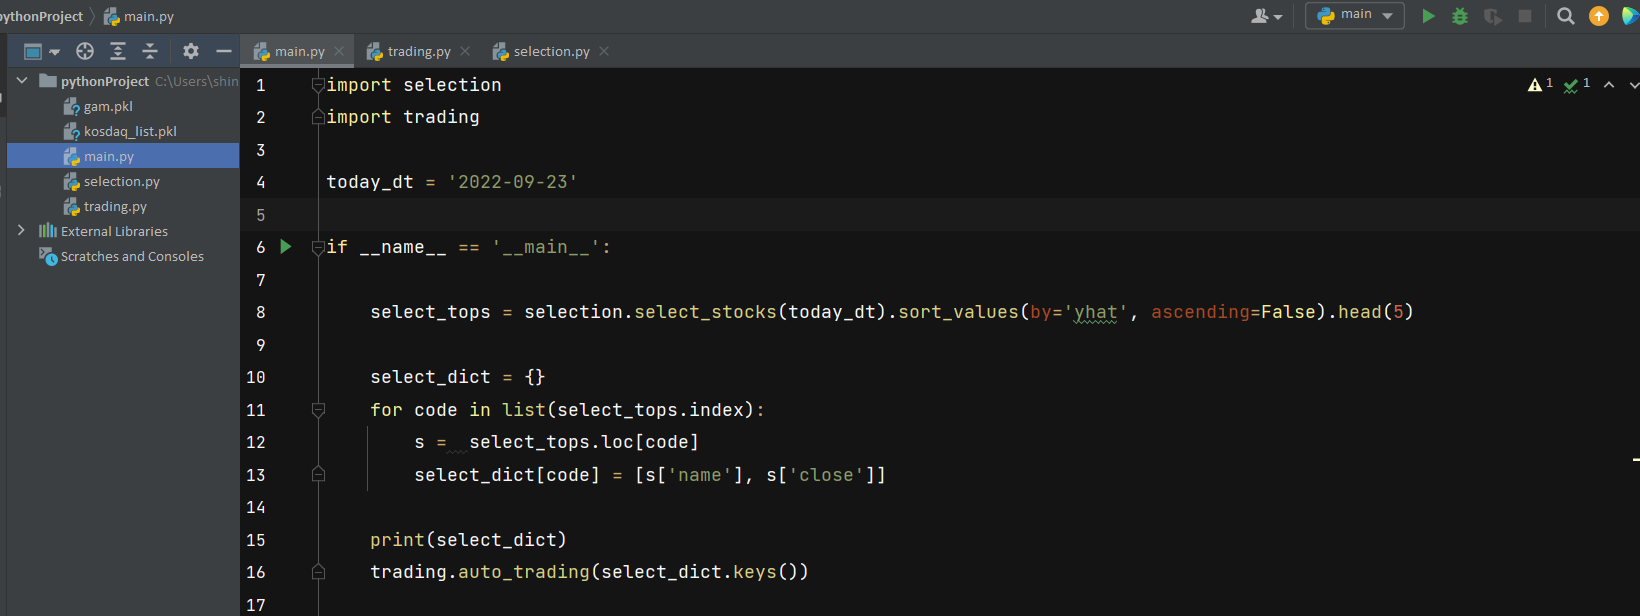Screen dimensions: 1640x616
Task: Click Select Opened File crosshair icon
Action: coord(85,51)
